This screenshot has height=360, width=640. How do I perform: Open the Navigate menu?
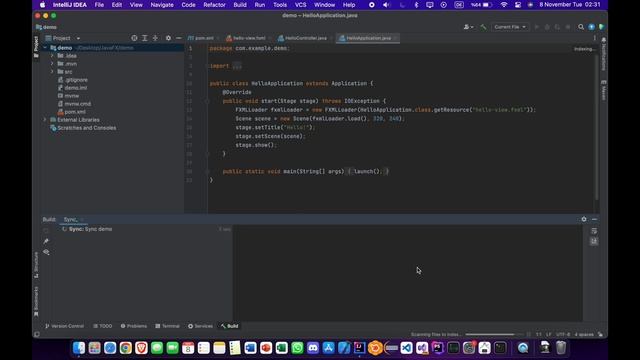pyautogui.click(x=162, y=5)
